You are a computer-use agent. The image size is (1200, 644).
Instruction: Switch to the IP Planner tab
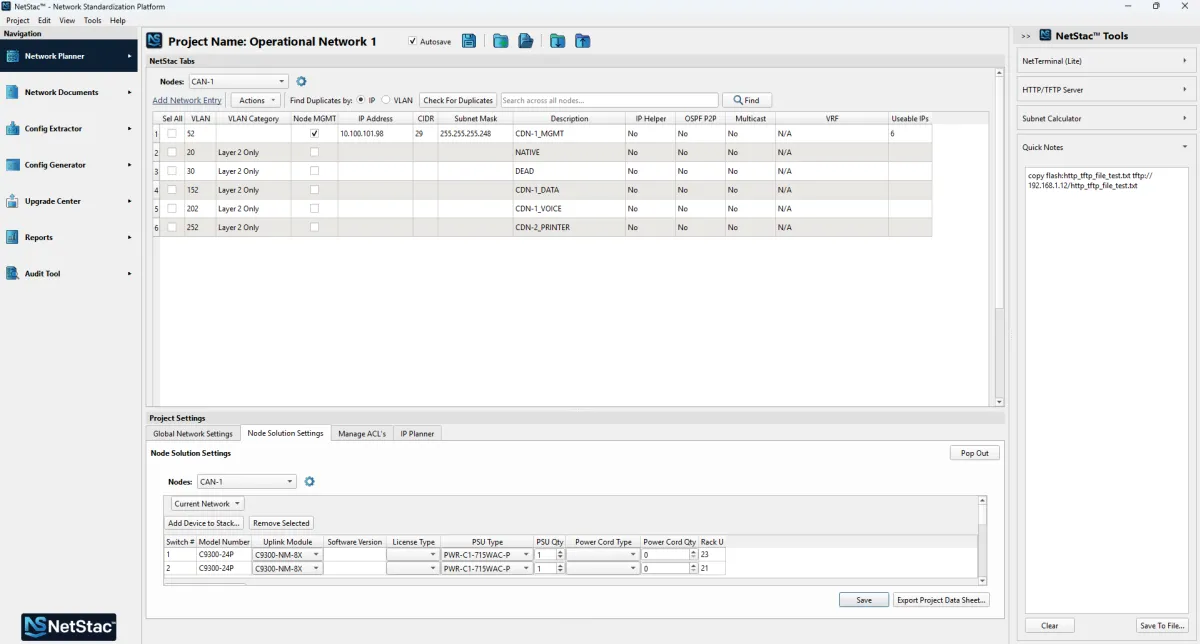pyautogui.click(x=415, y=433)
